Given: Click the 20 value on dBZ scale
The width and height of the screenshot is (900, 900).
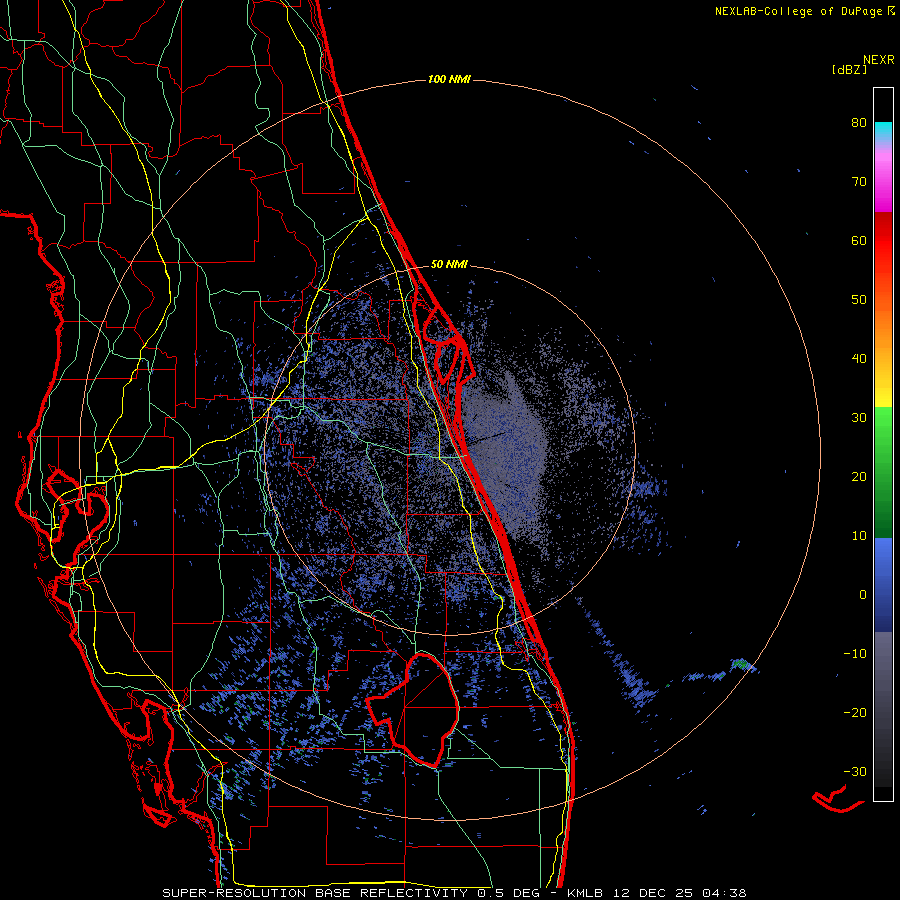Looking at the screenshot, I should pos(859,477).
